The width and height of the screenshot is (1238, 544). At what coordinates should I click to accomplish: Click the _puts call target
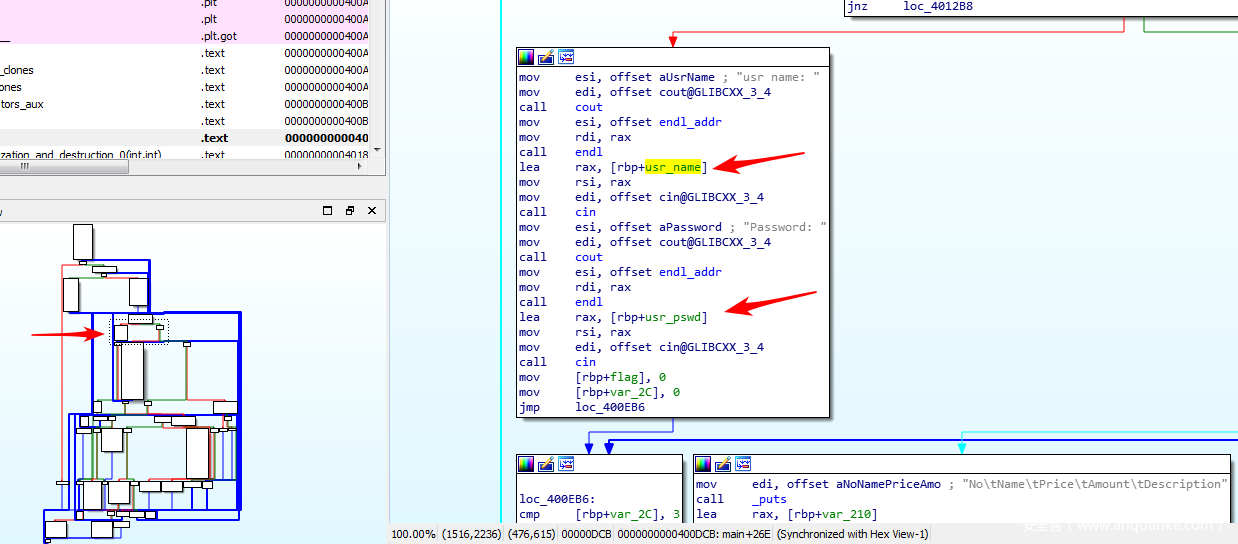[769, 499]
